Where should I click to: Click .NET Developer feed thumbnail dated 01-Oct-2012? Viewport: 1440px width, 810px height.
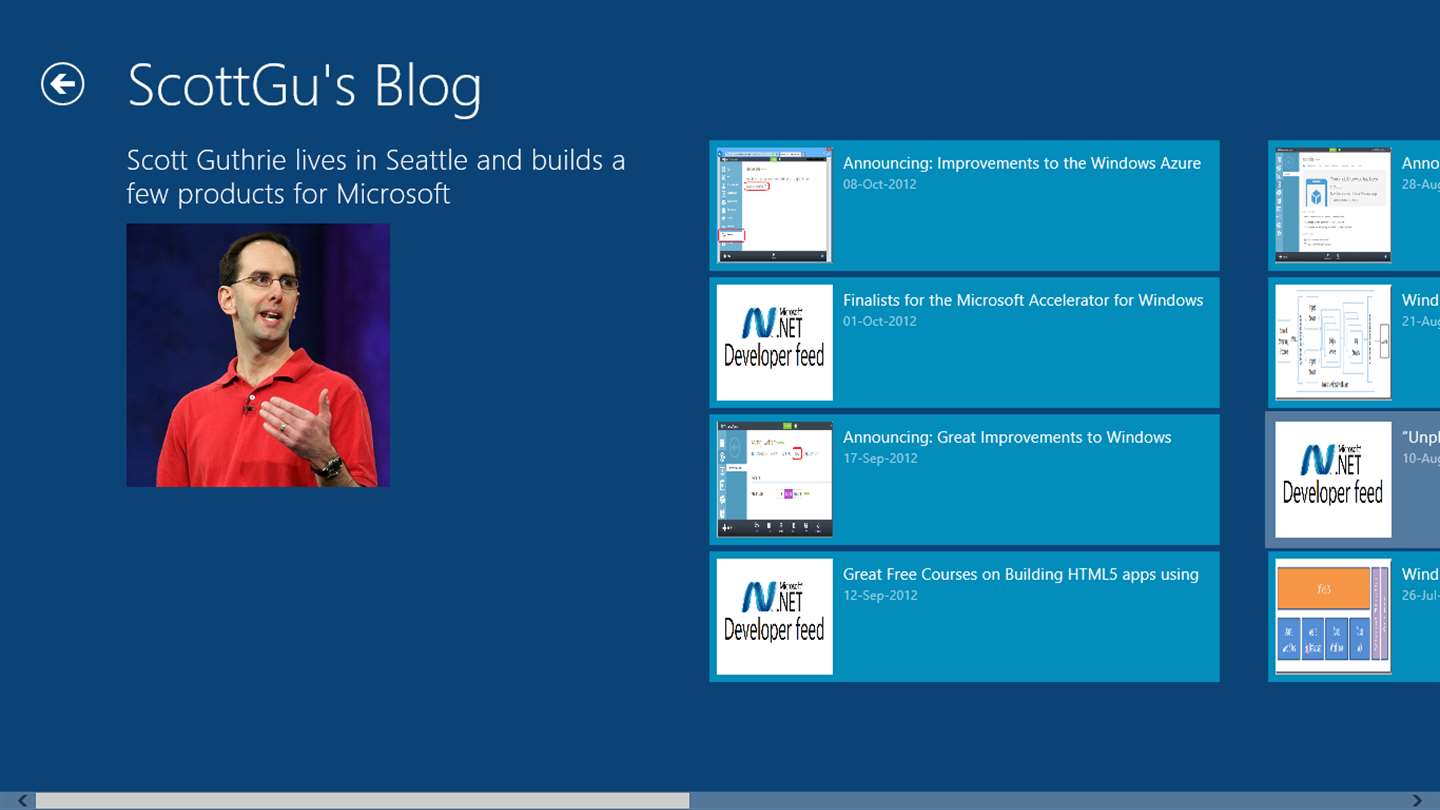click(774, 342)
